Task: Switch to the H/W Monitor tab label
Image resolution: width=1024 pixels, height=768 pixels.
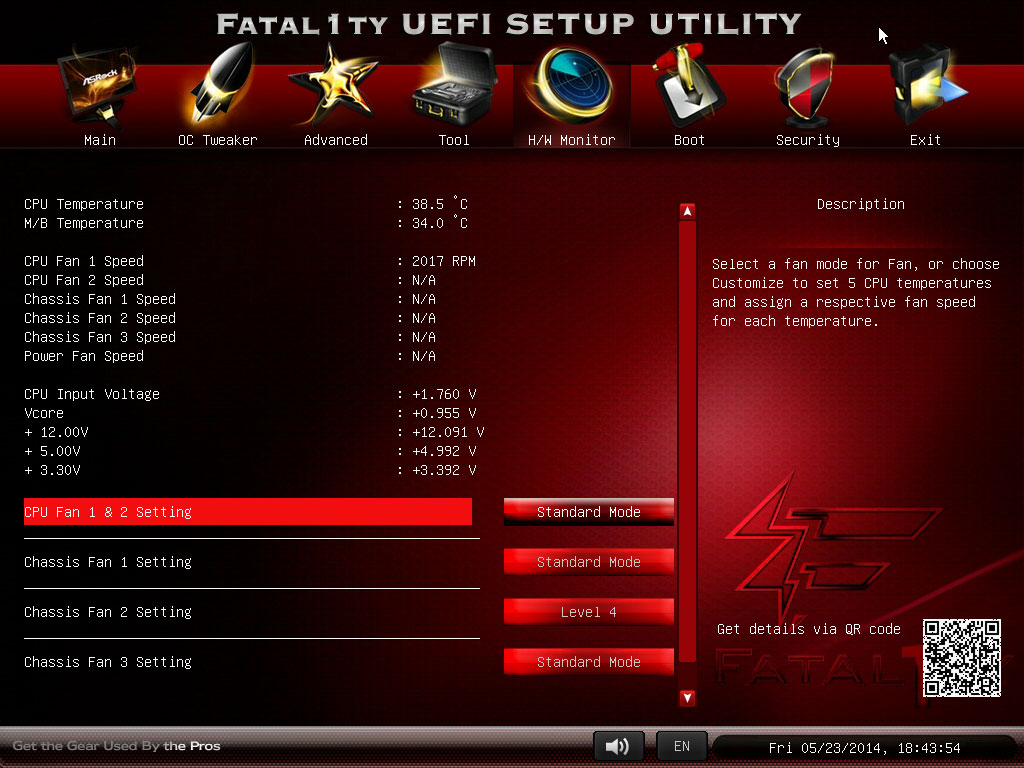Action: [x=571, y=140]
